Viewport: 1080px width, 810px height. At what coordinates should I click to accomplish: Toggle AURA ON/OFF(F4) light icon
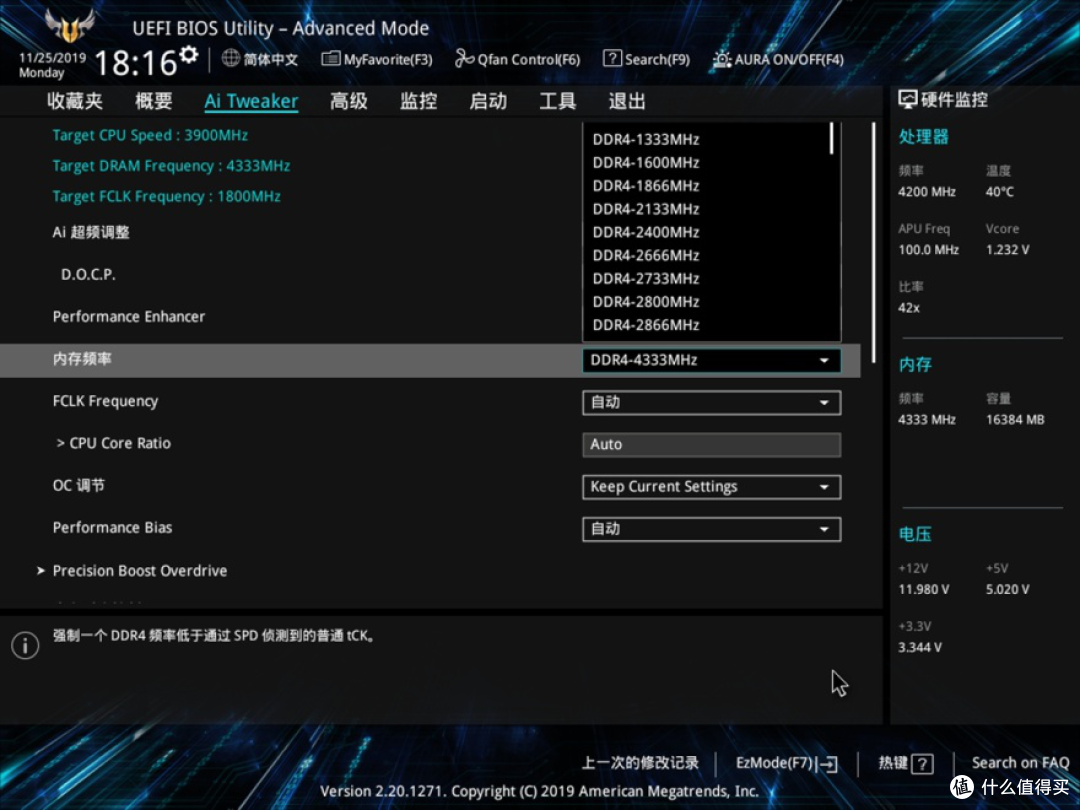click(x=722, y=59)
